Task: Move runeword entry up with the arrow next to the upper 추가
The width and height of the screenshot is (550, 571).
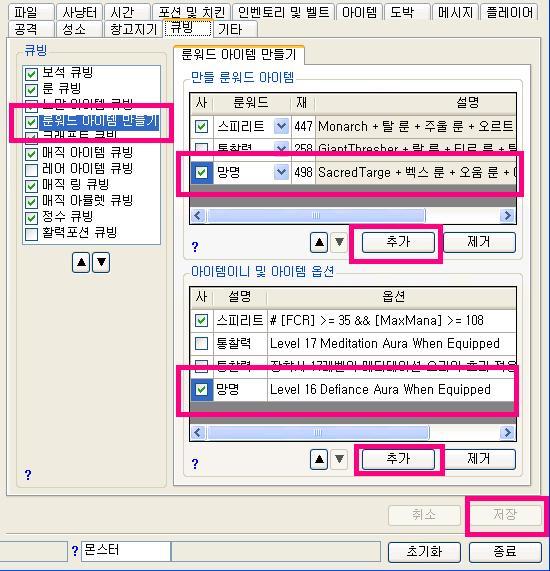Action: coord(319,242)
